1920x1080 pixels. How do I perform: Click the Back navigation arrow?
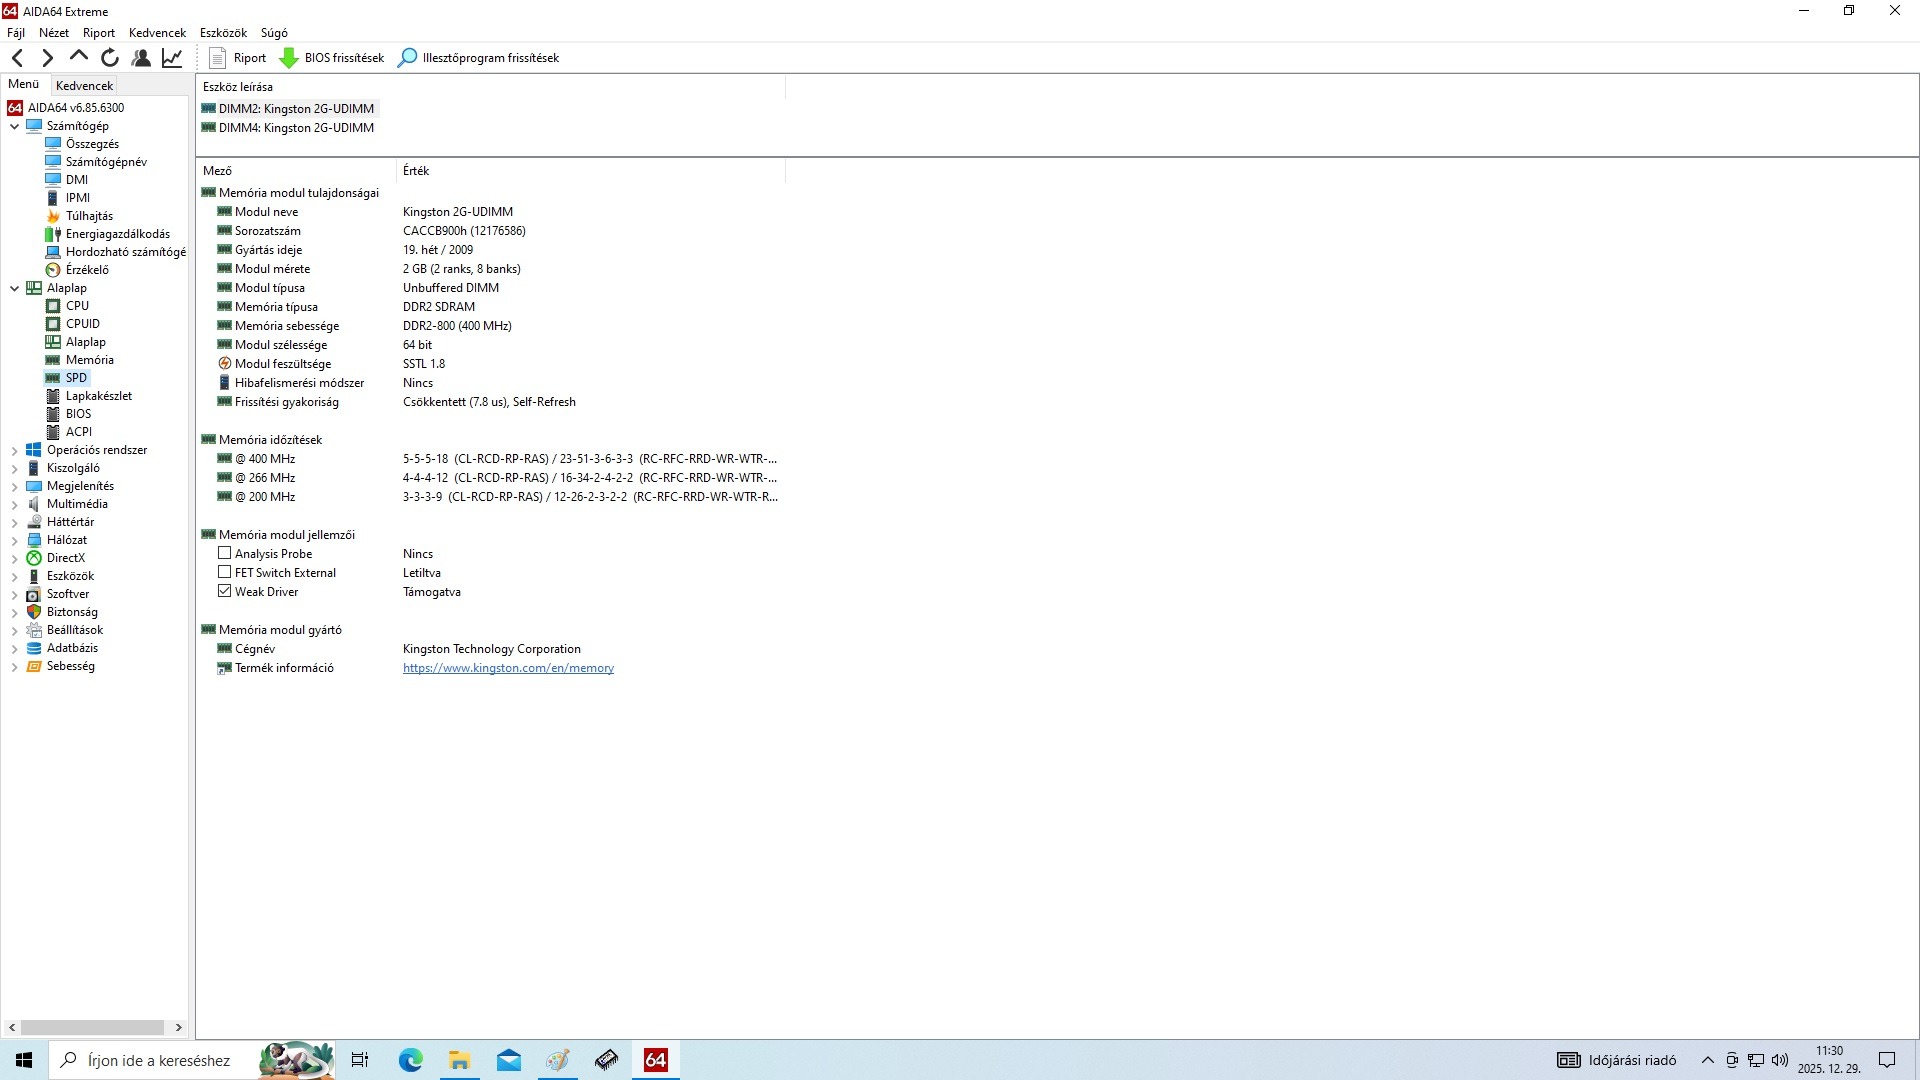(17, 58)
